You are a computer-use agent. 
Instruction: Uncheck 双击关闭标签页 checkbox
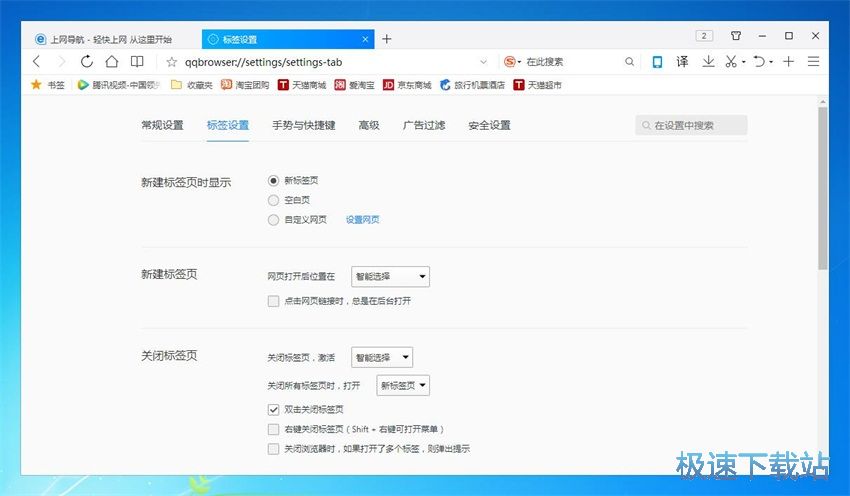click(274, 409)
